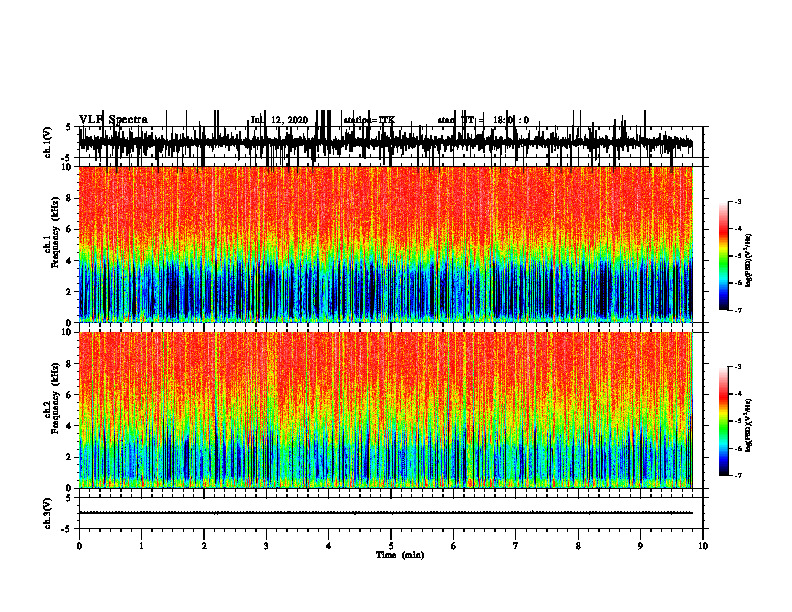
Task: Click the "-7" value on ch.1 color bar
Action: pos(737,310)
